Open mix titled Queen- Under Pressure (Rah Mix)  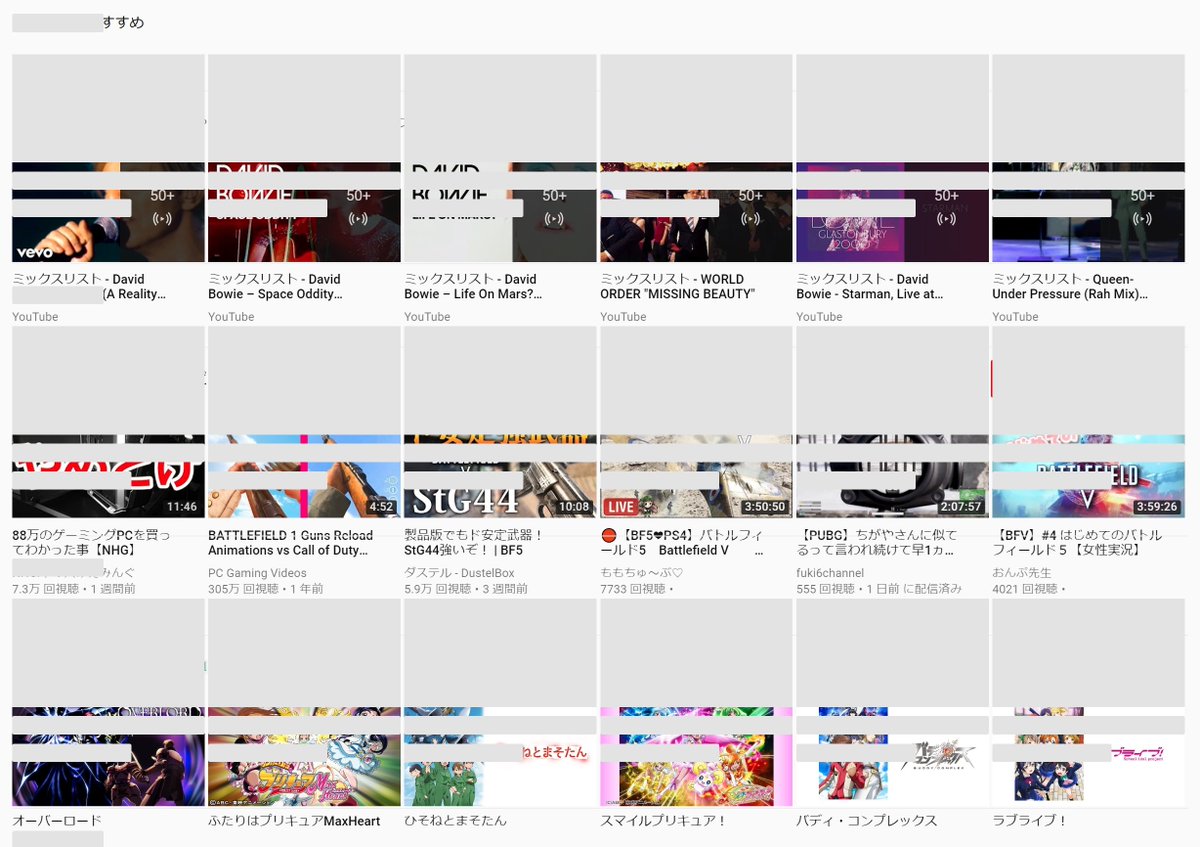coord(1070,287)
